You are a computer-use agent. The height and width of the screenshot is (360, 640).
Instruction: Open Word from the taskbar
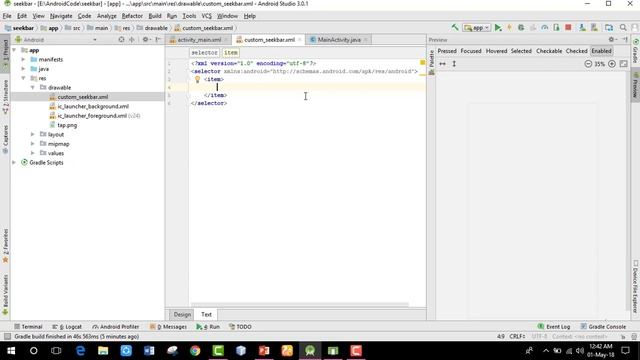click(149, 350)
